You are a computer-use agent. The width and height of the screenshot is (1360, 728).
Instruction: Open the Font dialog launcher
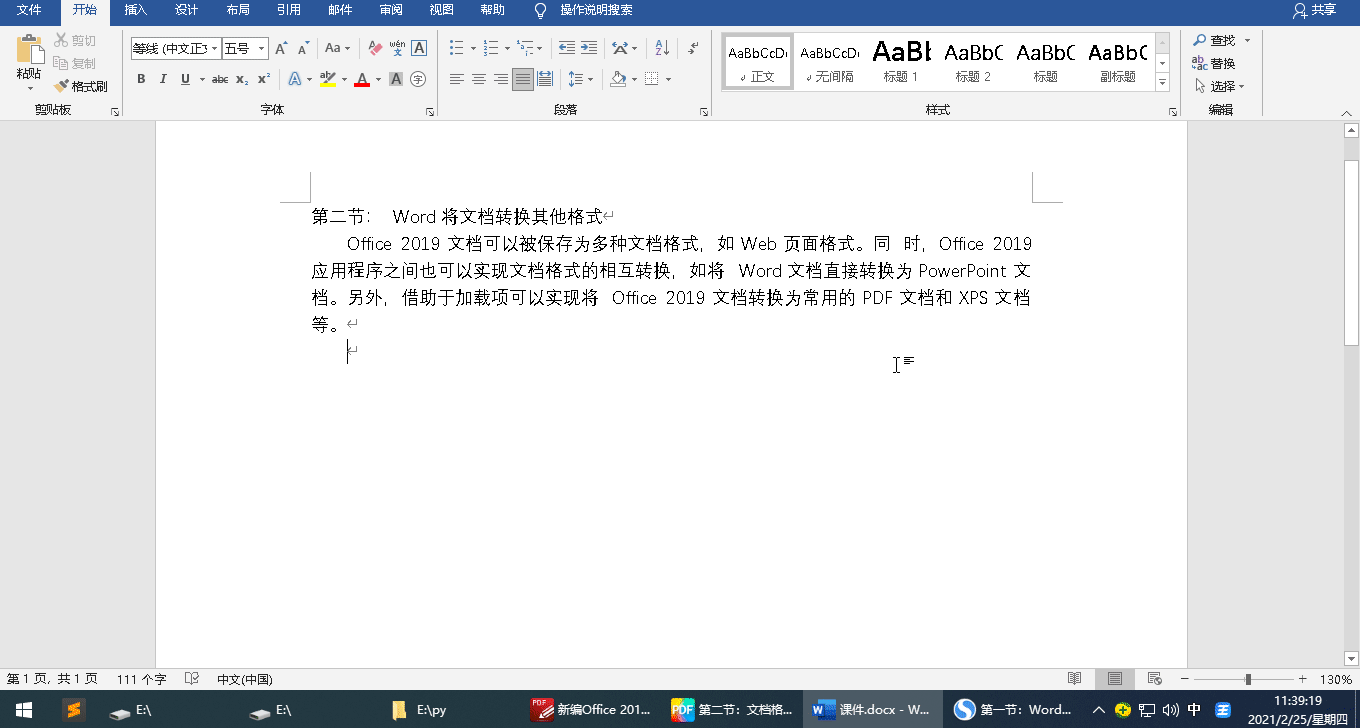point(430,112)
